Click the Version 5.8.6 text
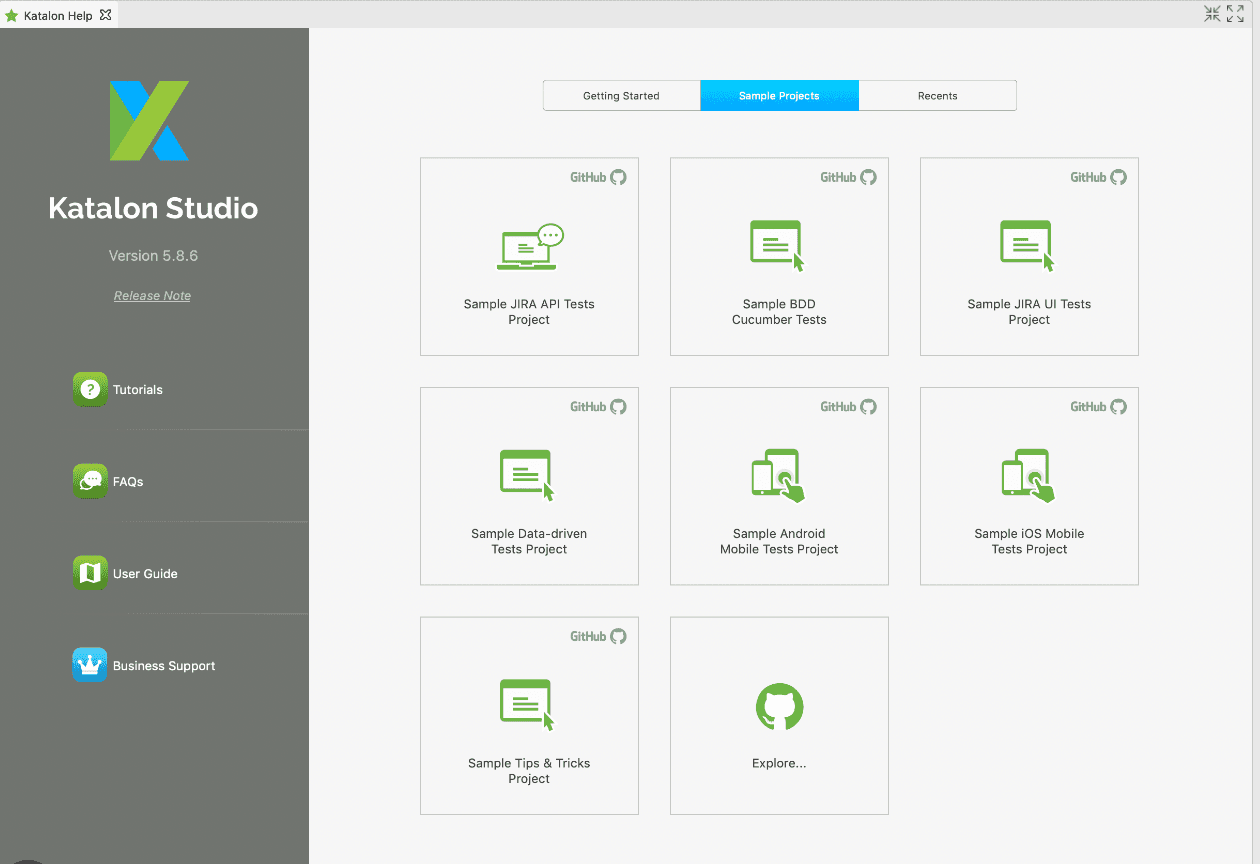Screen dimensions: 1260x864 point(153,256)
